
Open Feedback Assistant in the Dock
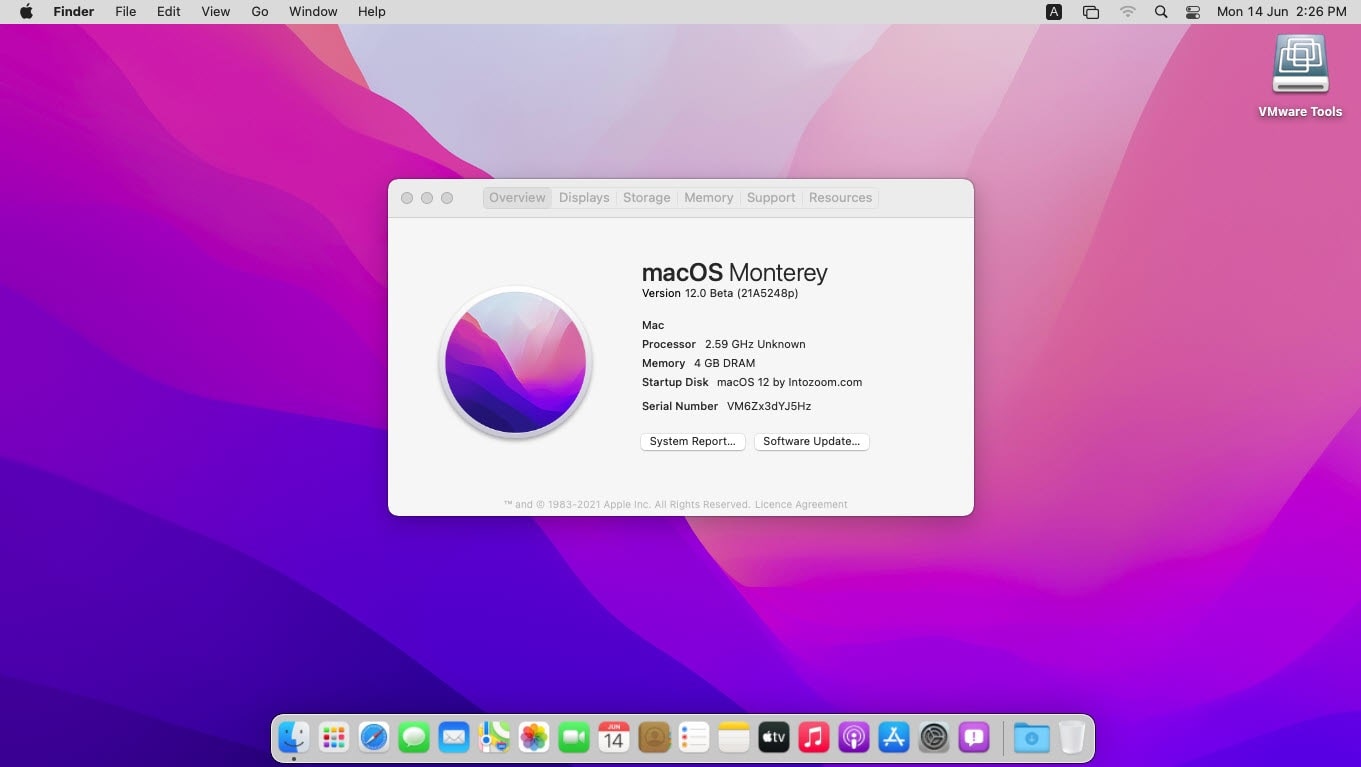point(974,738)
